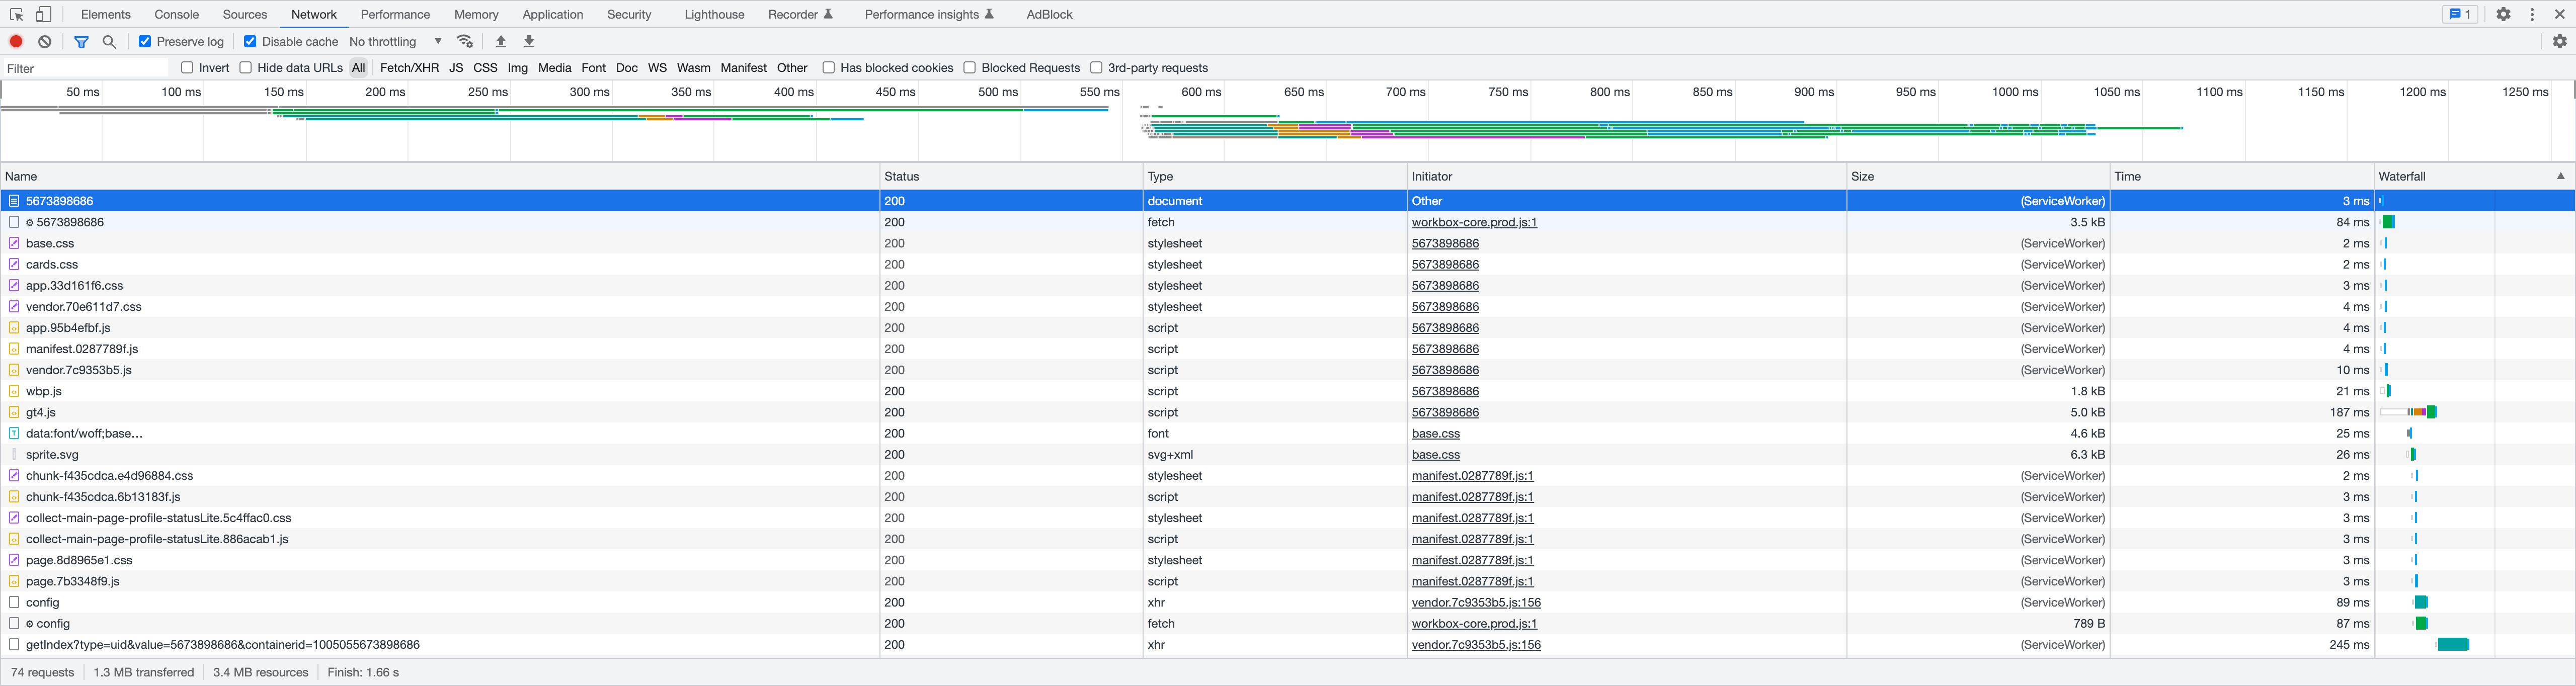This screenshot has width=2576, height=686.
Task: Filter requests by WS type
Action: tap(657, 67)
